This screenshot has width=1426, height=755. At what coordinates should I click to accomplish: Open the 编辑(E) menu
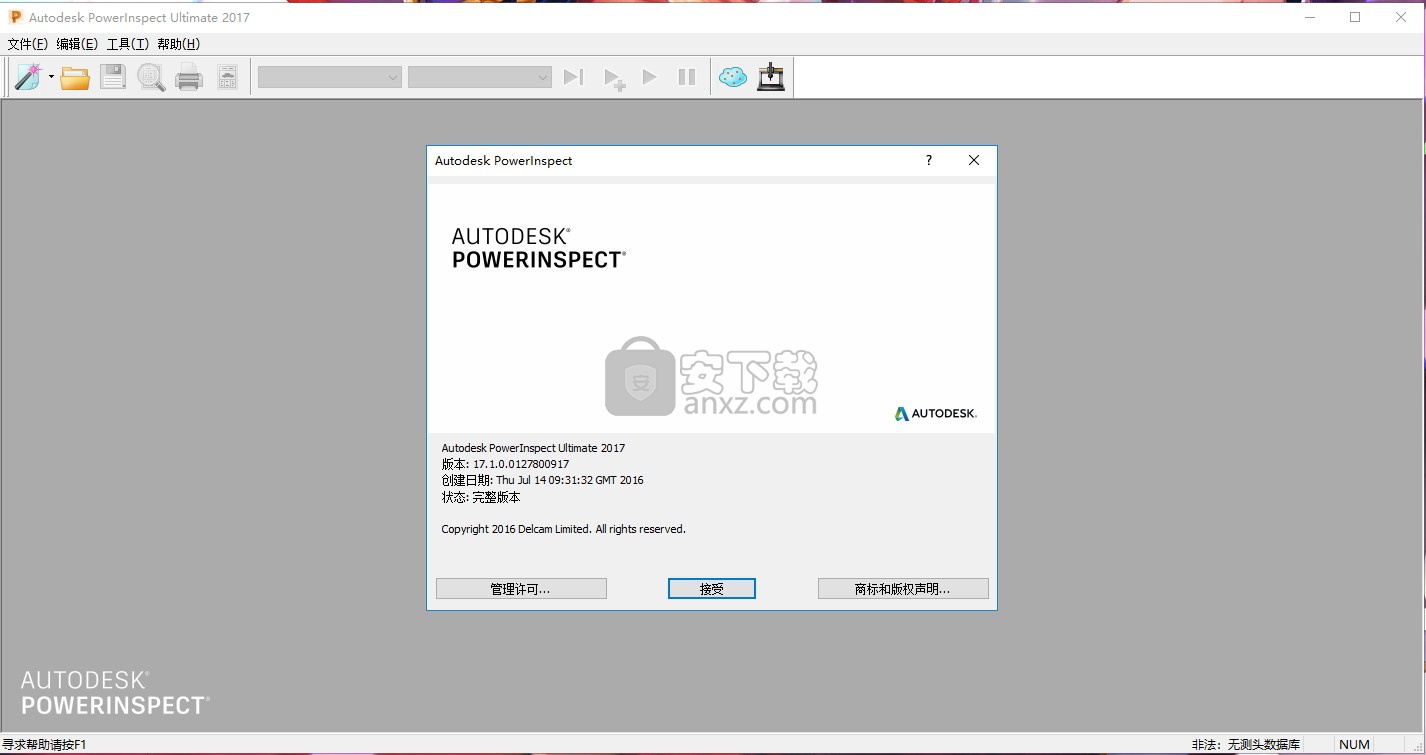click(x=77, y=44)
